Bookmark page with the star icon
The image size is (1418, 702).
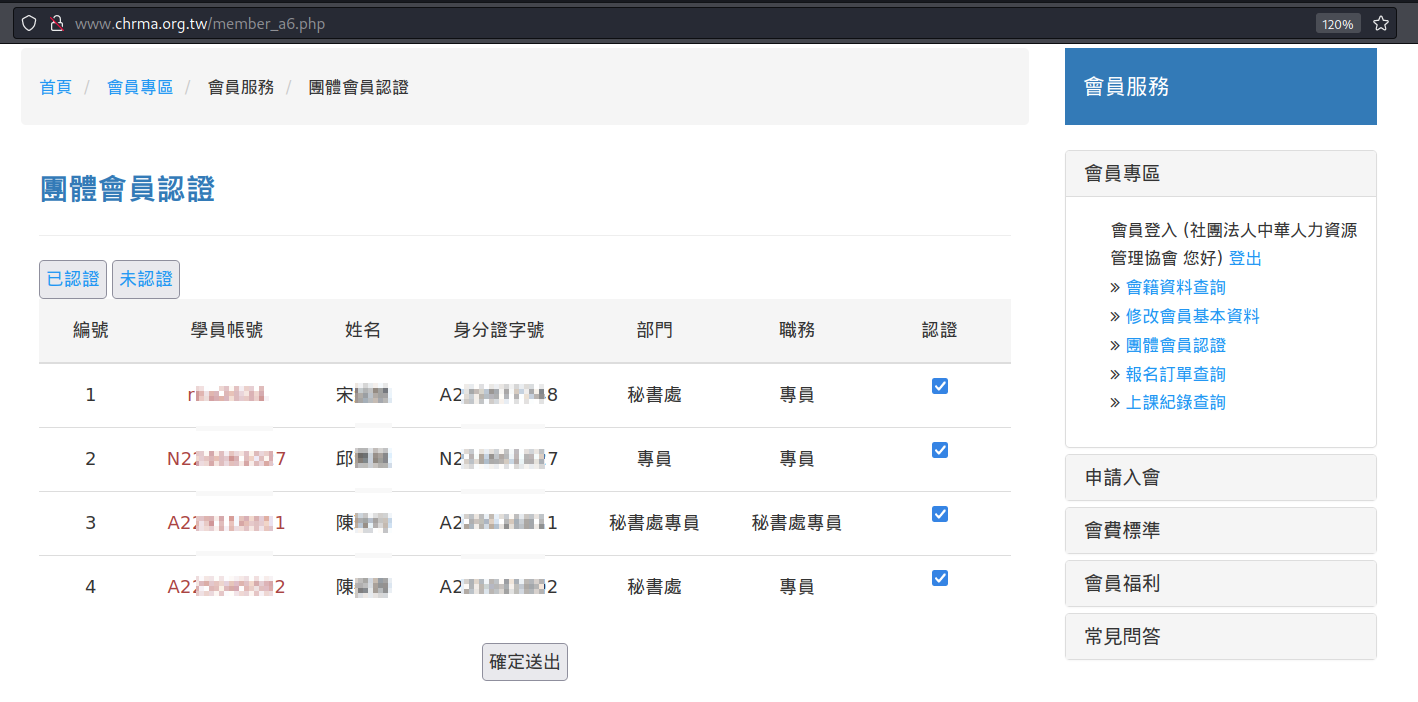1381,23
